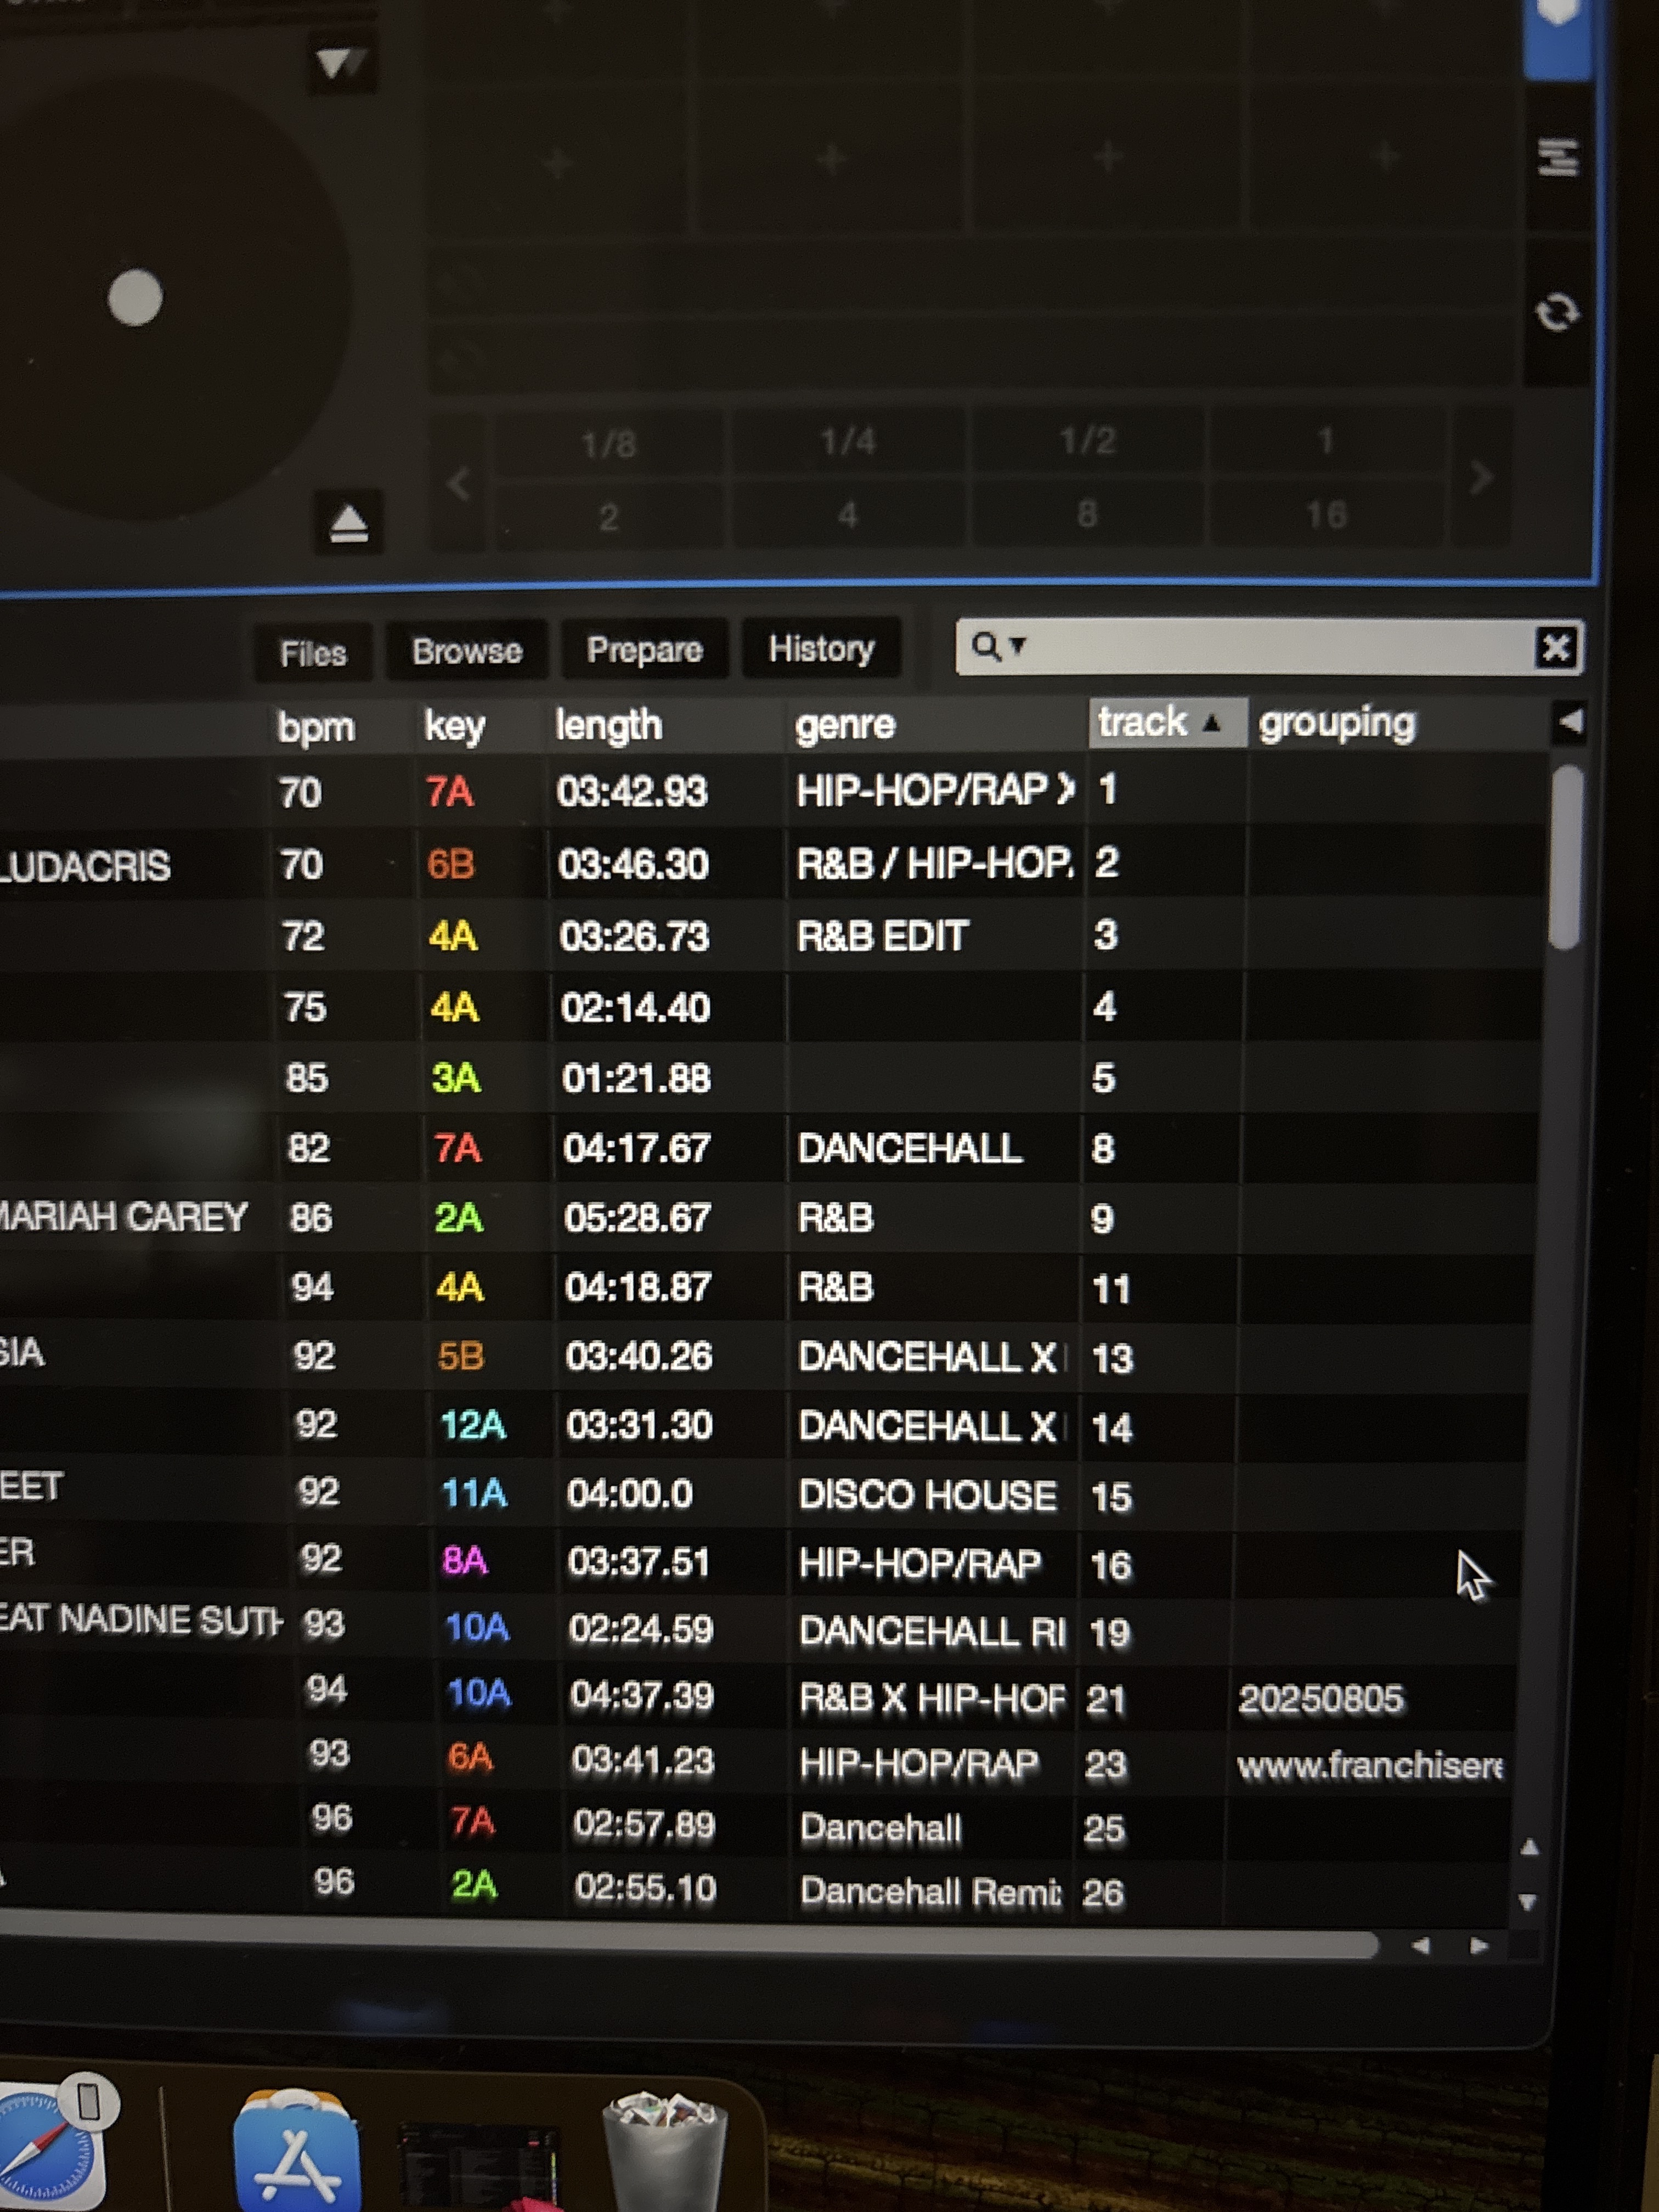Click the stacked lines panel icon
1659x2212 pixels.
point(1557,157)
